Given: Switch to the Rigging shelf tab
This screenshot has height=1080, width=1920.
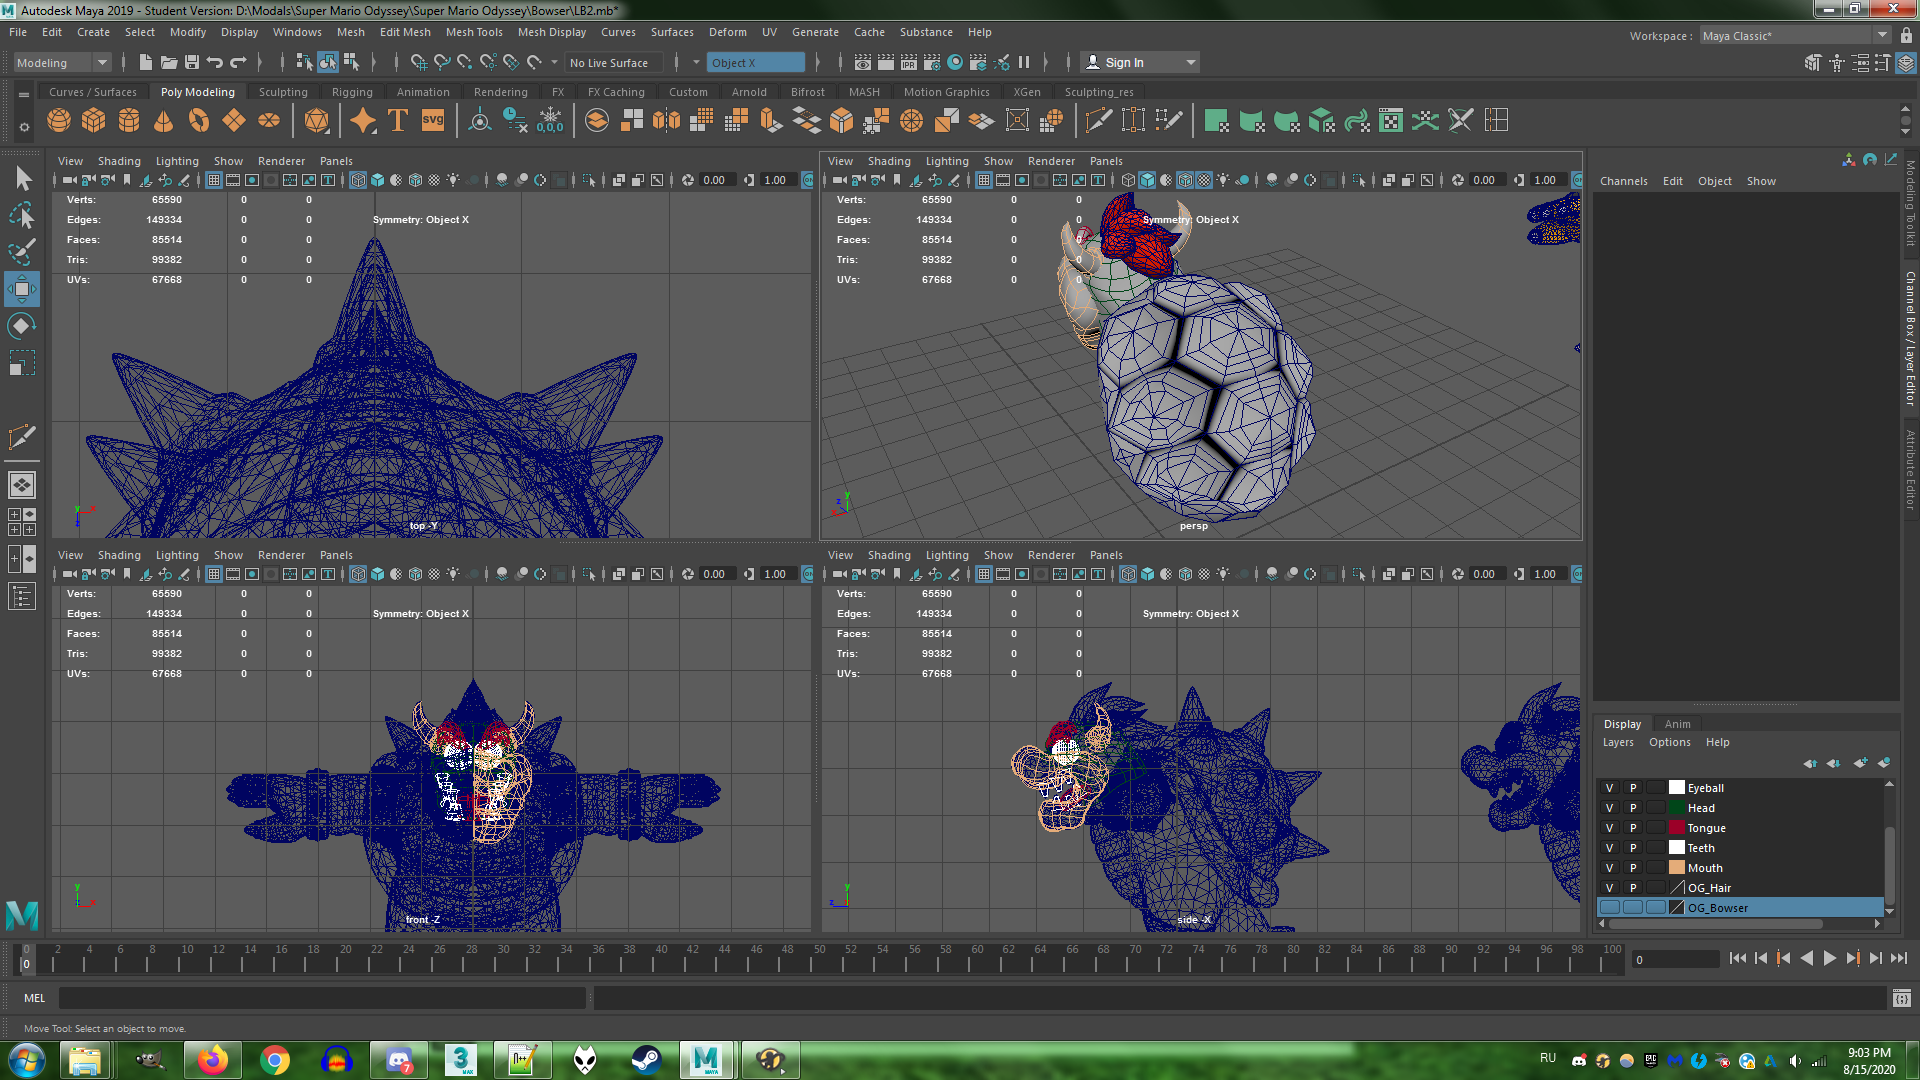Looking at the screenshot, I should point(352,92).
